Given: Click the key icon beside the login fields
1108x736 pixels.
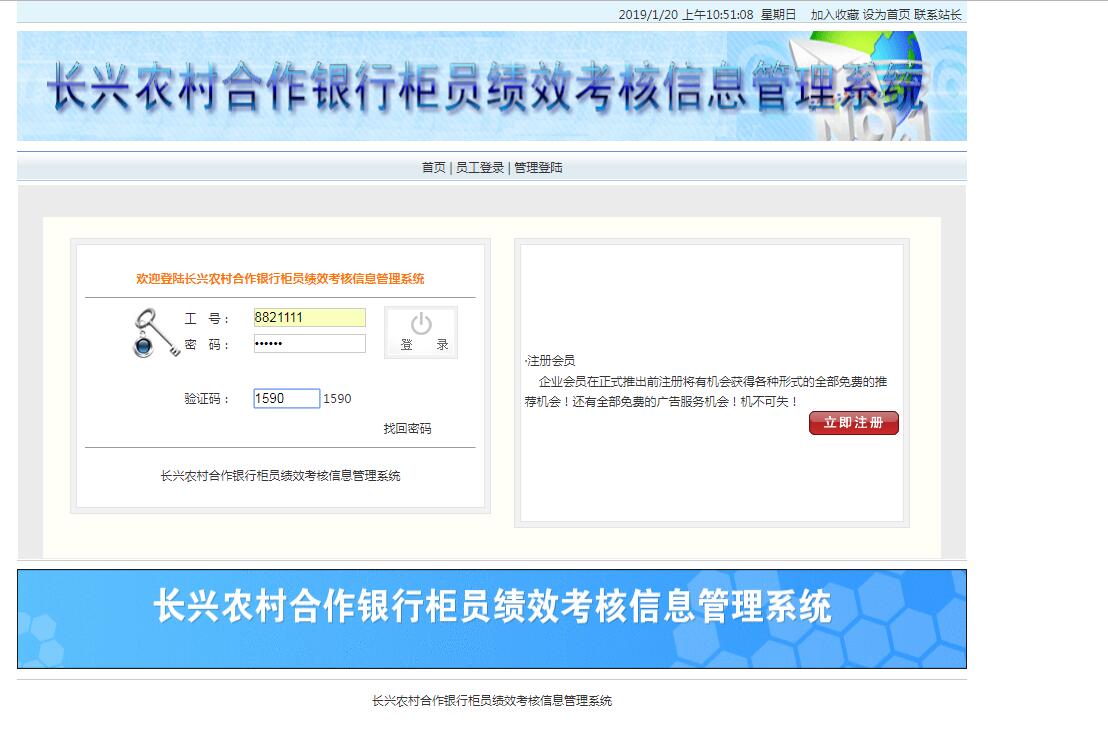Looking at the screenshot, I should click(x=156, y=333).
